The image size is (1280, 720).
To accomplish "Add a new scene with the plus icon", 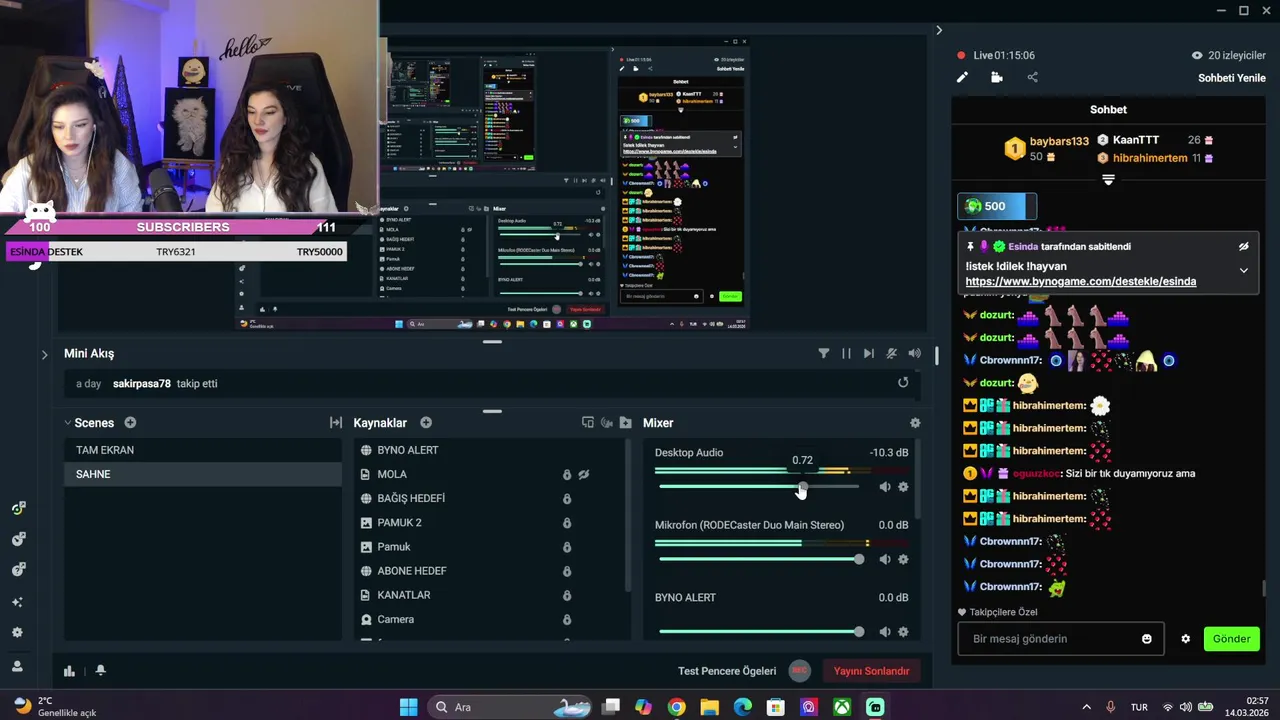I will pyautogui.click(x=130, y=423).
